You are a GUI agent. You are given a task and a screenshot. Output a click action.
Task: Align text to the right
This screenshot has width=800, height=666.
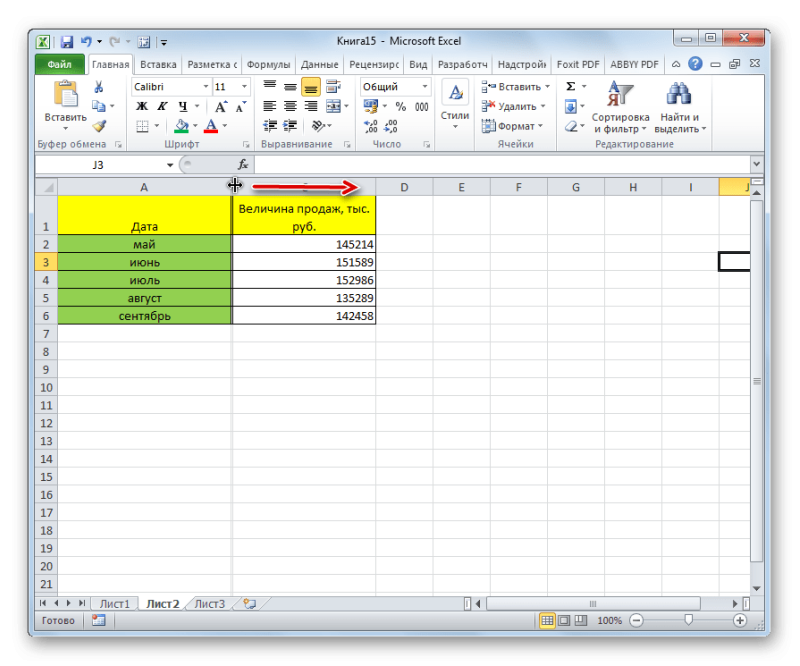pyautogui.click(x=310, y=106)
